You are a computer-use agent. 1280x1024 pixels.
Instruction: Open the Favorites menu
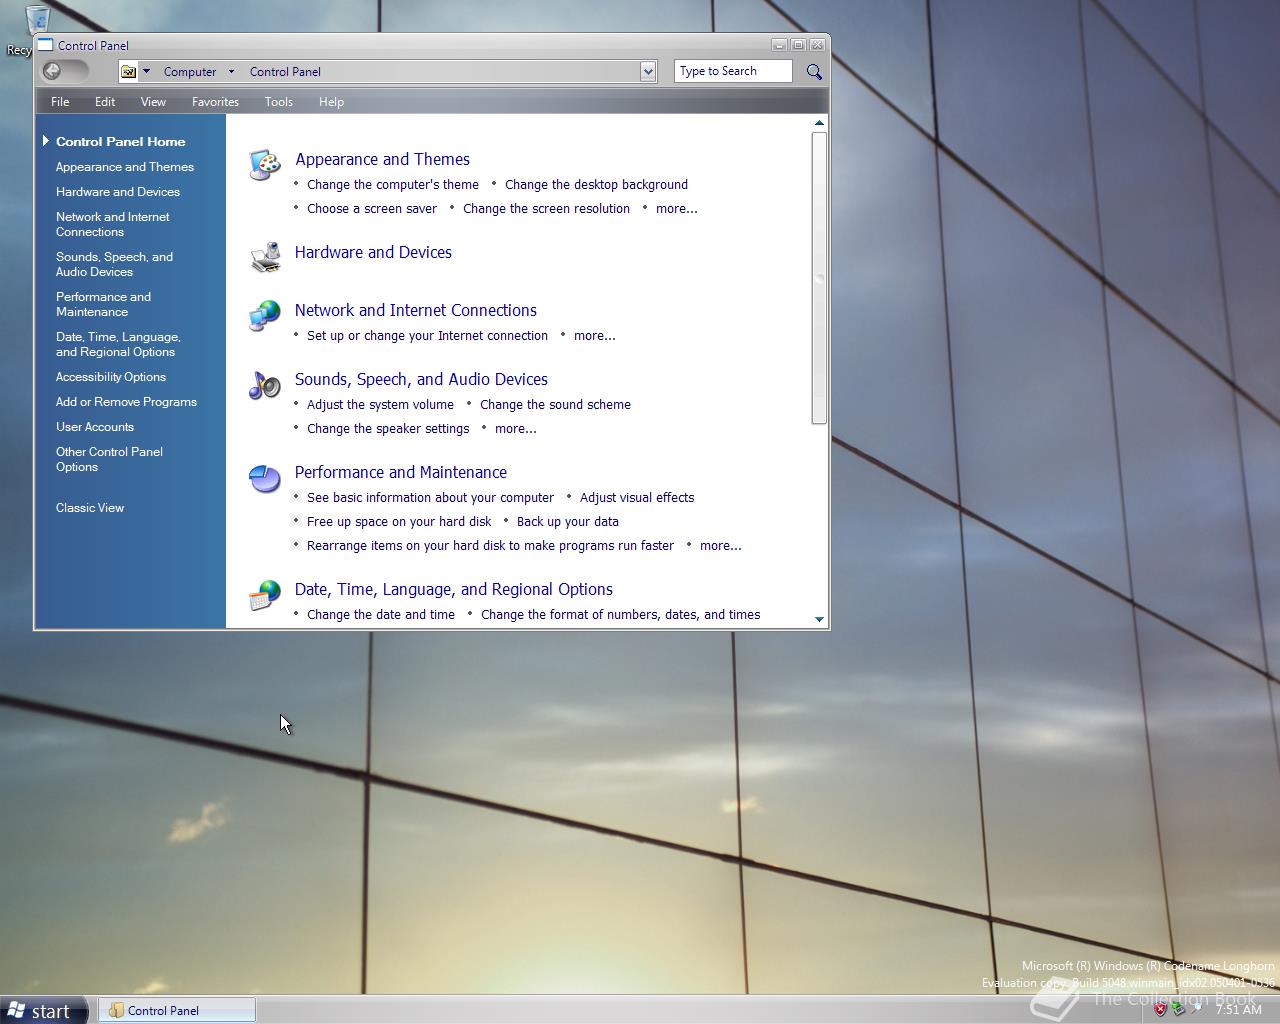[215, 102]
